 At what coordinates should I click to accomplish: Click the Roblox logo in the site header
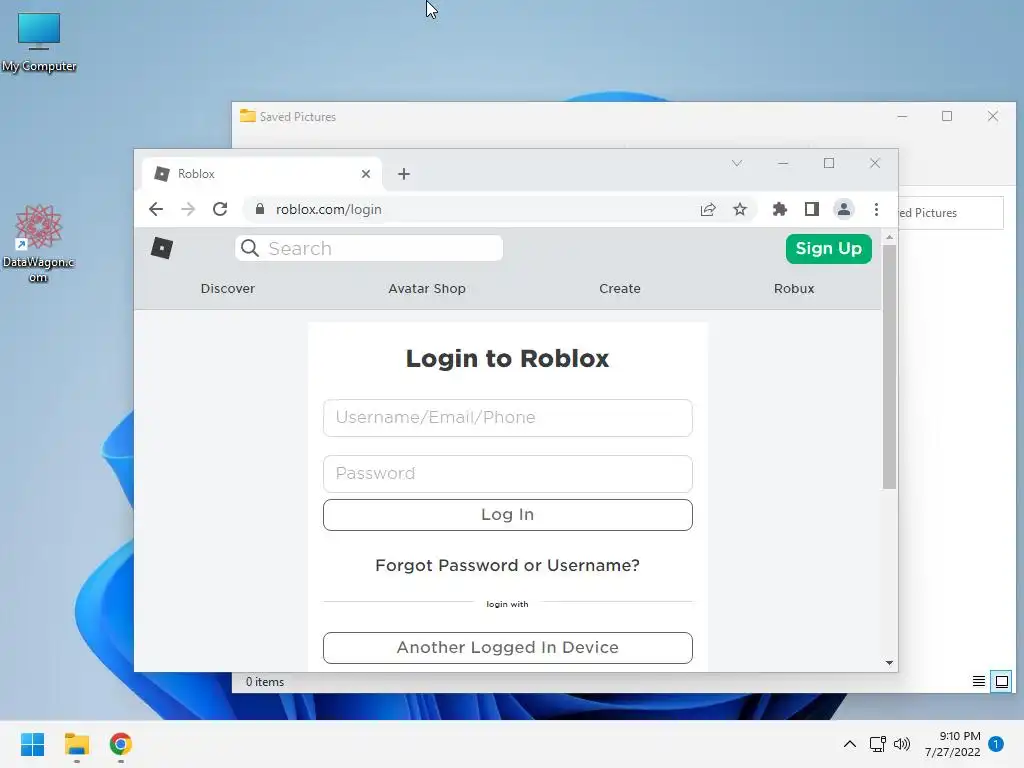[x=162, y=248]
